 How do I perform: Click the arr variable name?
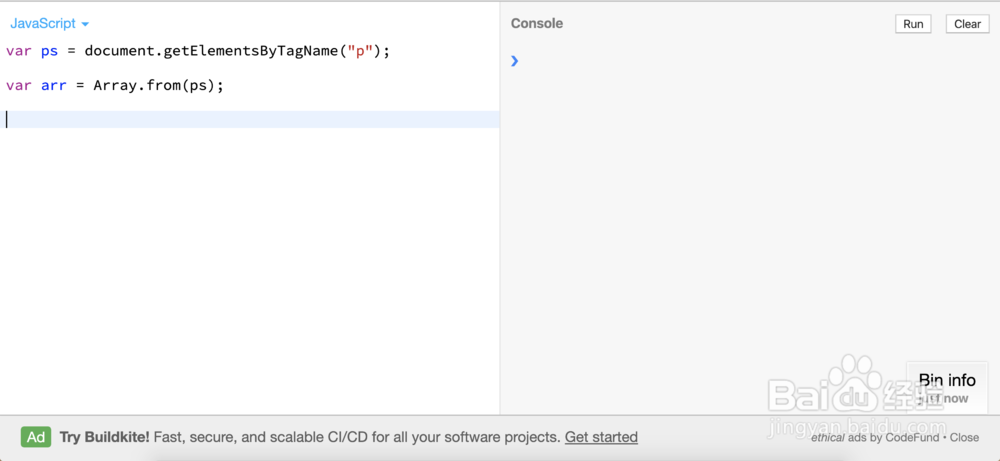click(54, 85)
